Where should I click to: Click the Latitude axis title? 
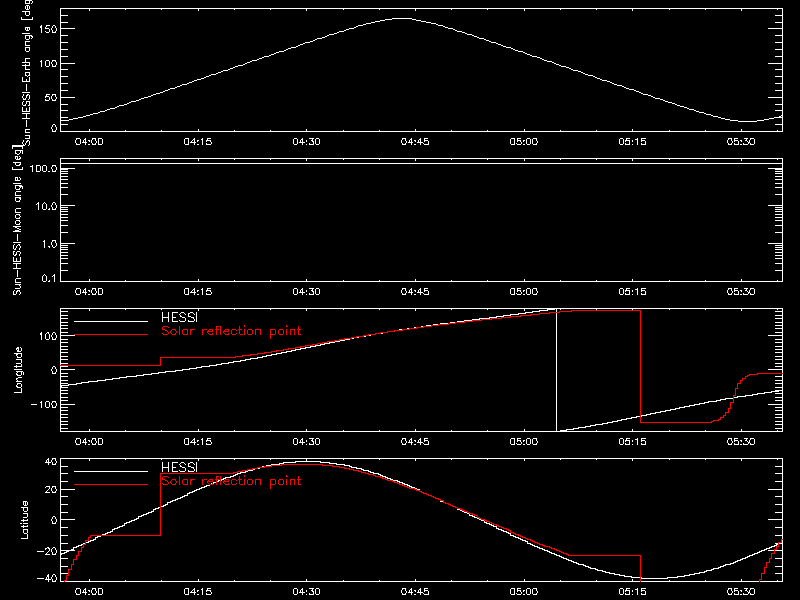click(24, 520)
